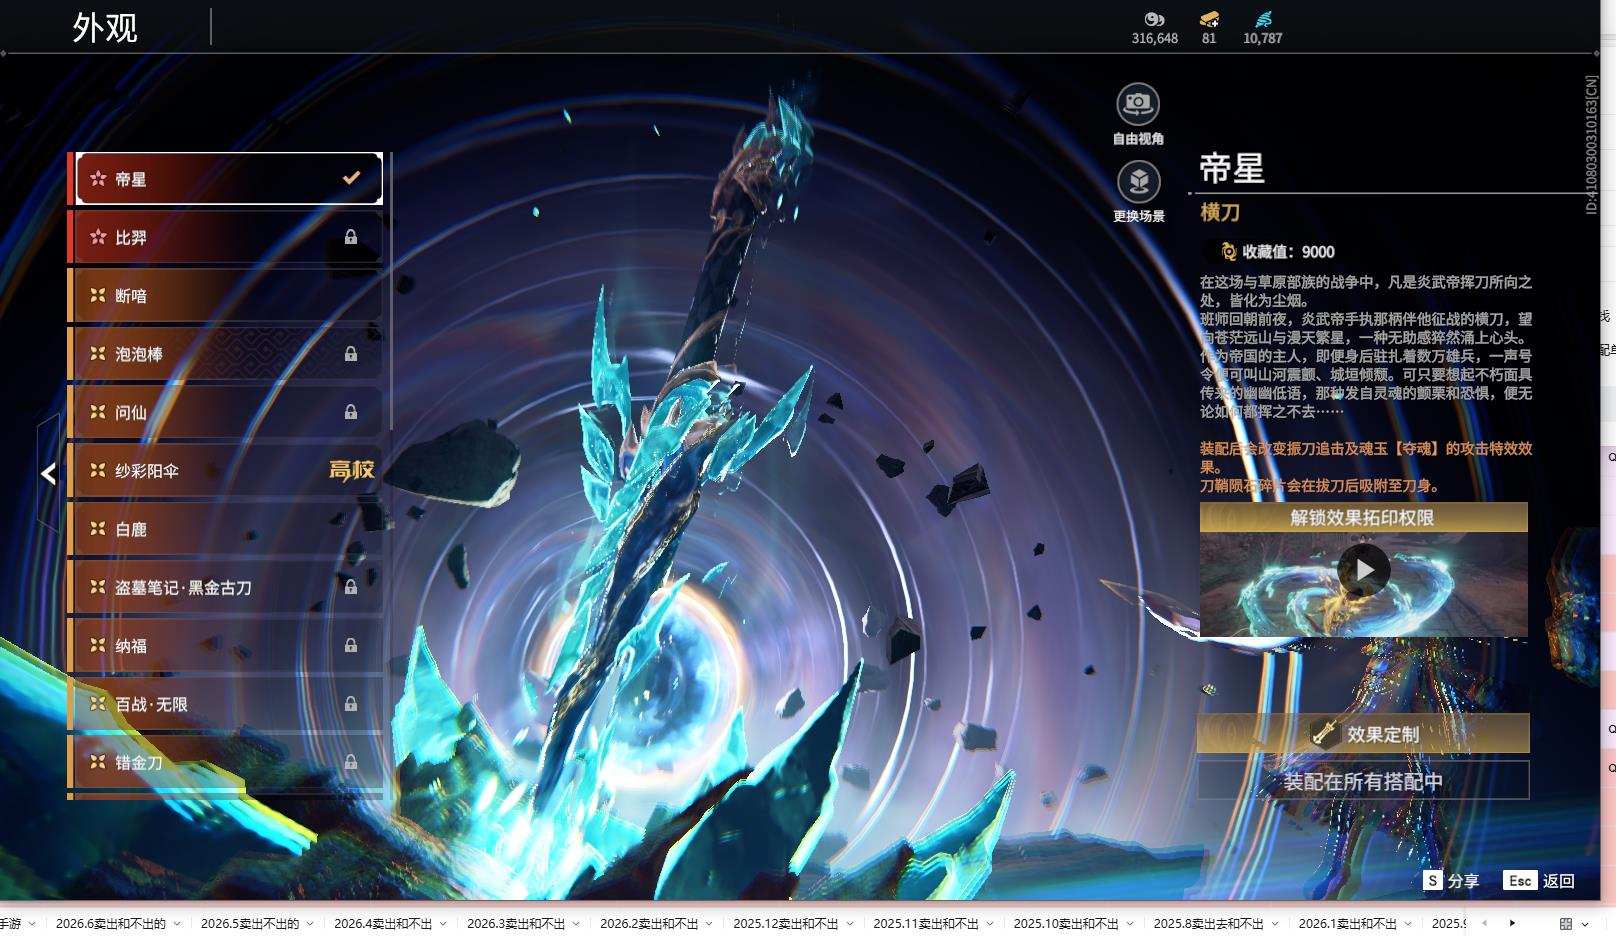Screen dimensions: 1616x939
Task: Switch to 2025.11卖出和不出 sheet tab
Action: pos(926,924)
